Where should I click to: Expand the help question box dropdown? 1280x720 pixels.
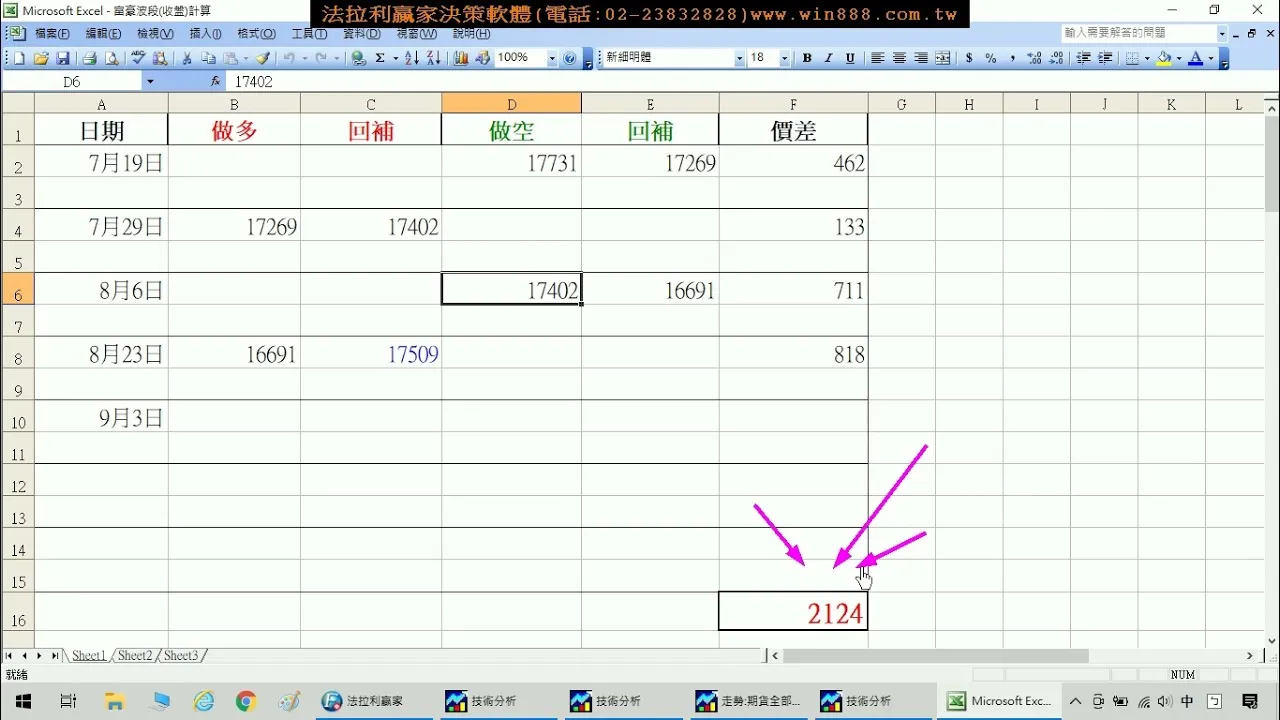(x=1222, y=33)
